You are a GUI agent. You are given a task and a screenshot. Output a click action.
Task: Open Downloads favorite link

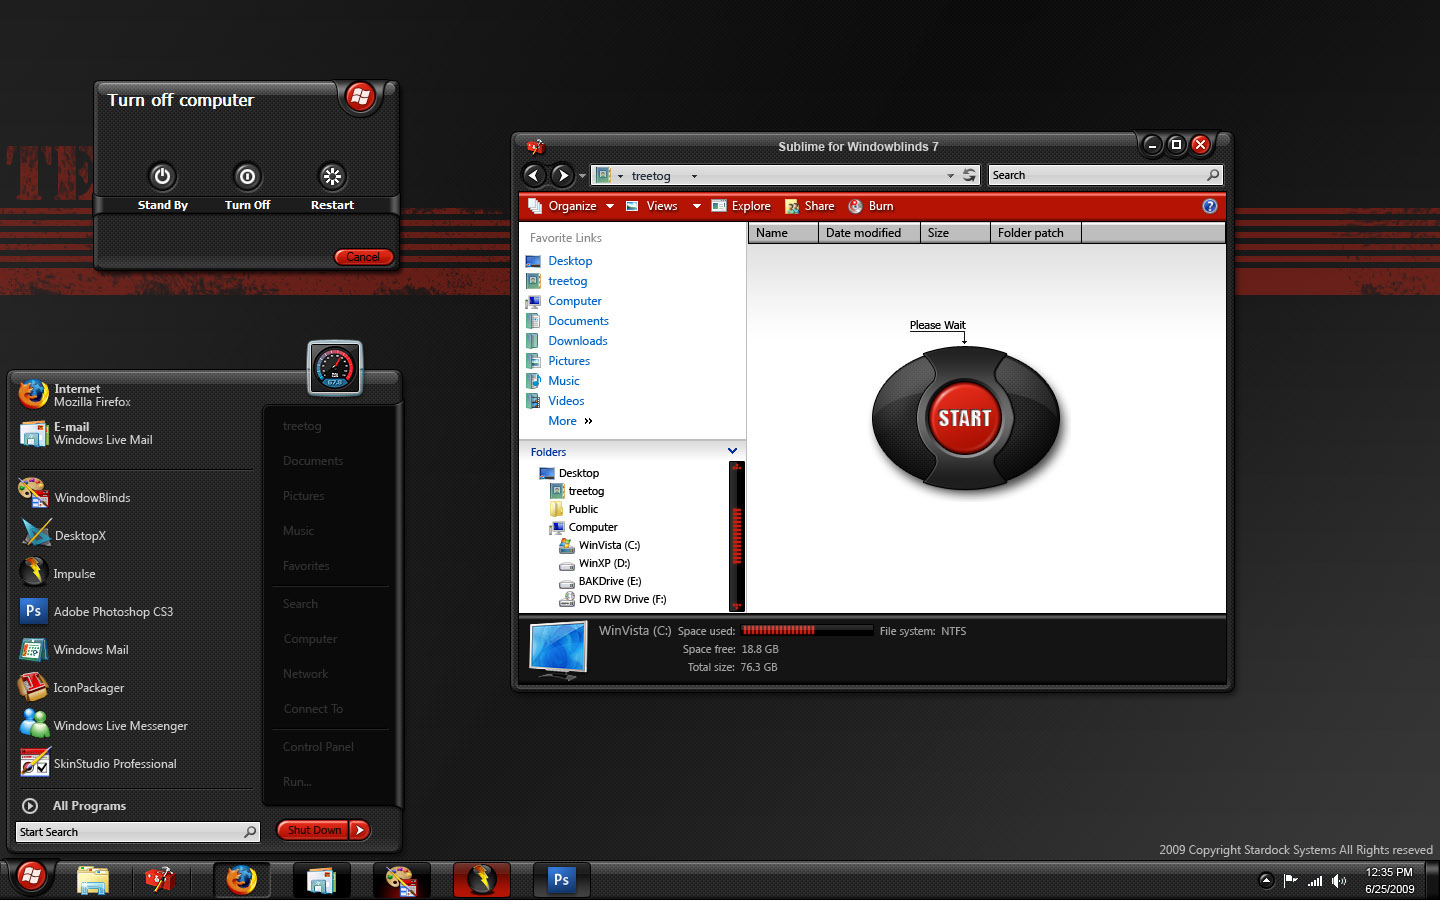(577, 341)
